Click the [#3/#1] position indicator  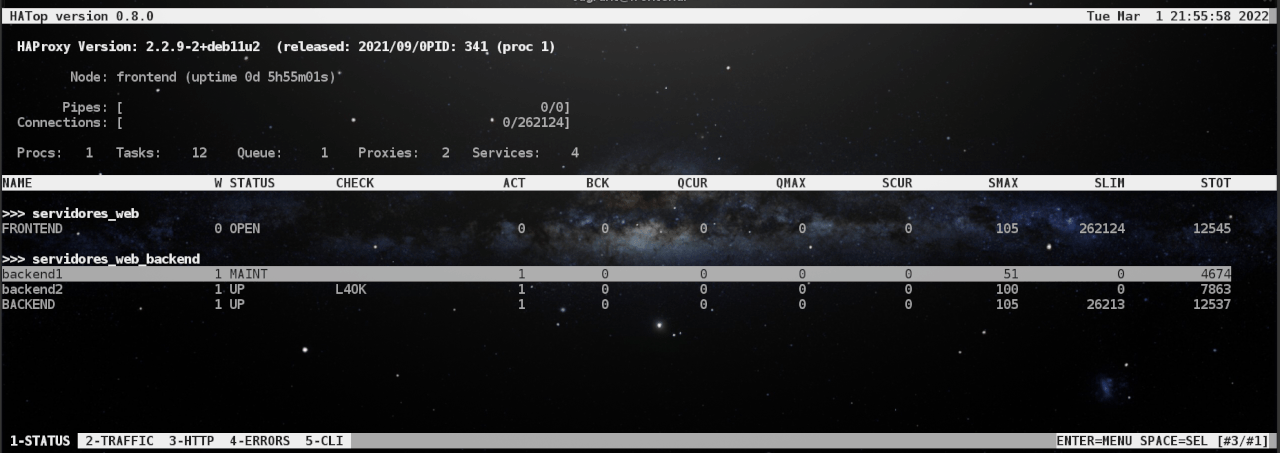click(x=1245, y=441)
